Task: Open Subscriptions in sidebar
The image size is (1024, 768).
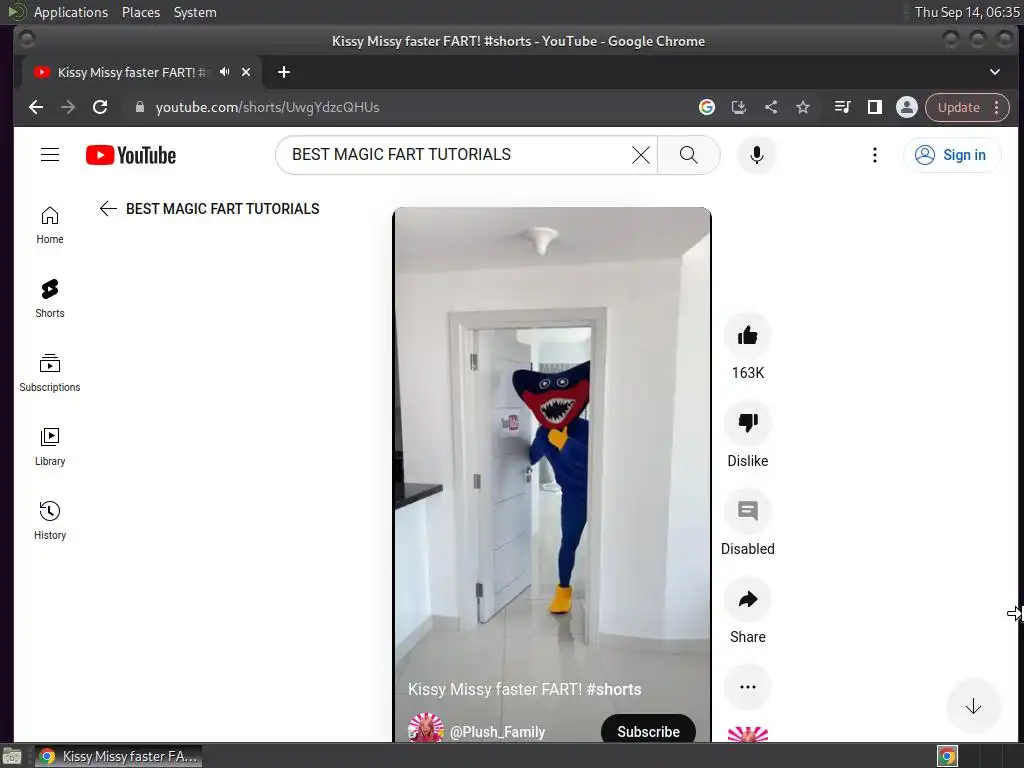Action: [50, 373]
